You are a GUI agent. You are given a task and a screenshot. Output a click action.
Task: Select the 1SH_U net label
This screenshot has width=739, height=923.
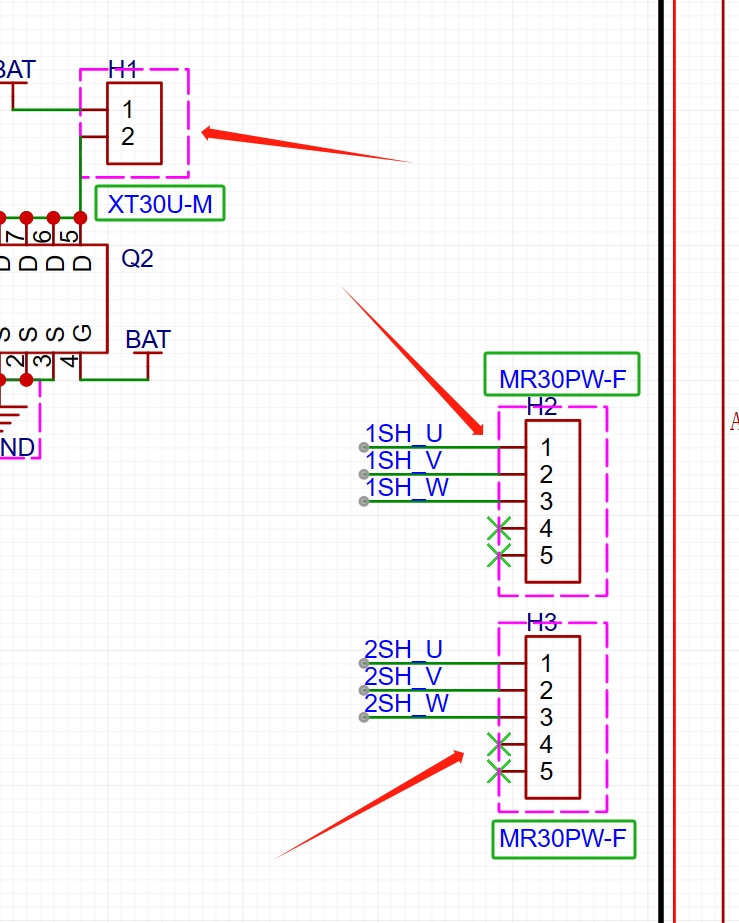[403, 434]
